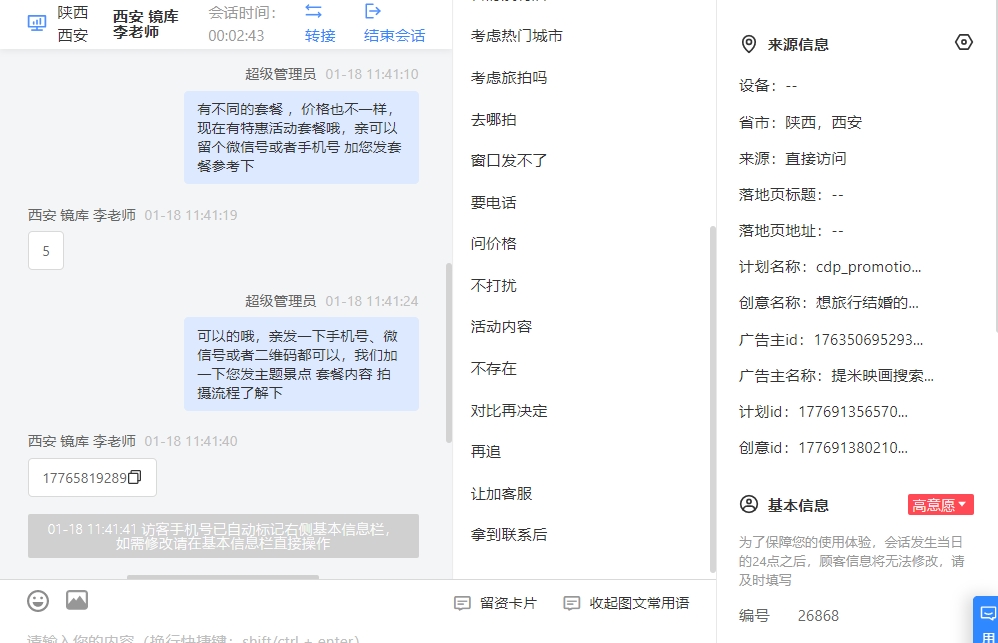Copy the phone number 17765819289 using copy icon
Image resolution: width=998 pixels, height=643 pixels.
(x=134, y=477)
